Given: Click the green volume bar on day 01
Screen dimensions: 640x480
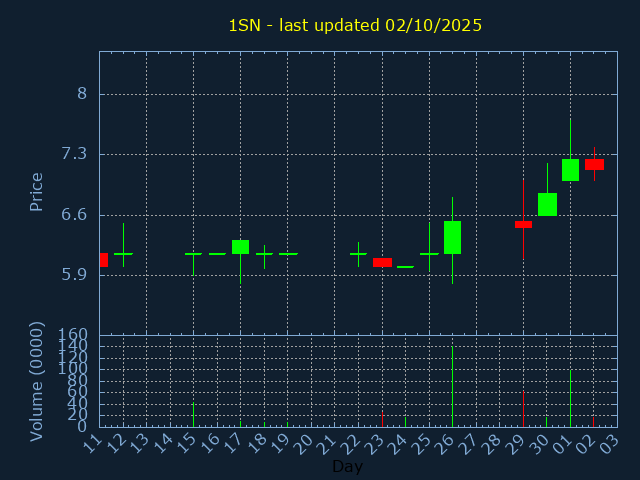Looking at the screenshot, I should point(570,398).
